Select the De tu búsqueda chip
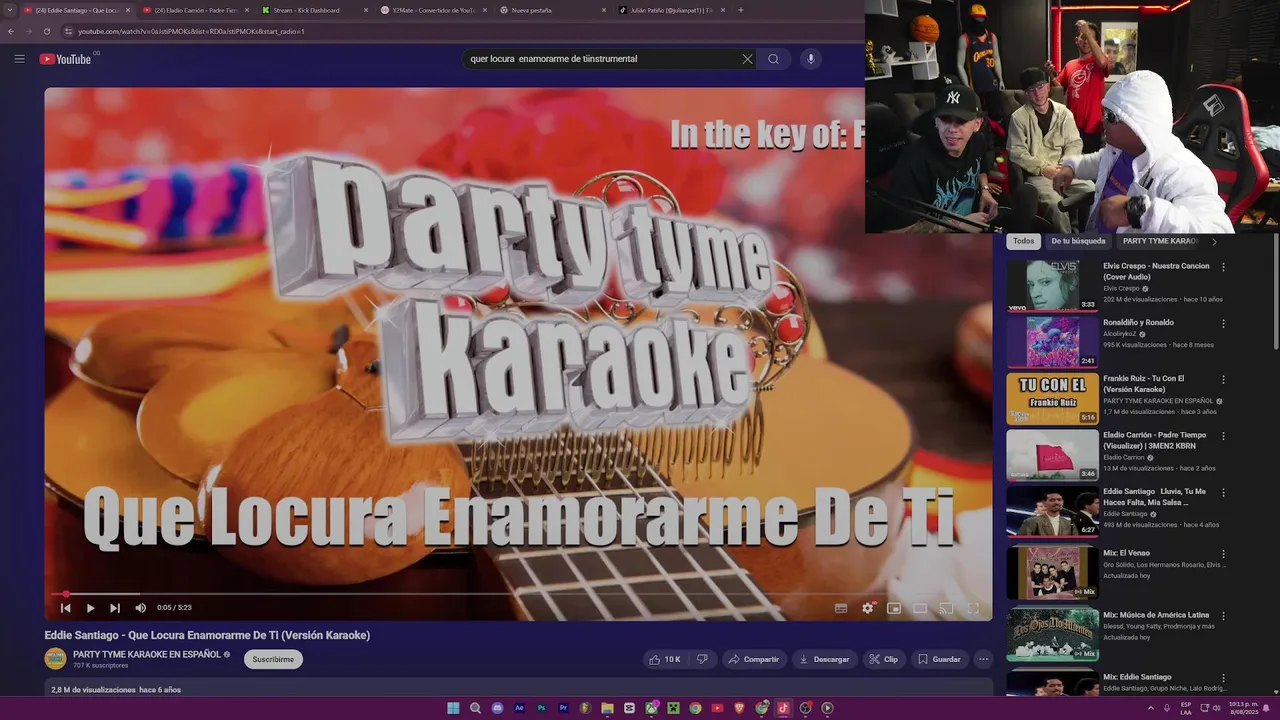 coord(1078,241)
